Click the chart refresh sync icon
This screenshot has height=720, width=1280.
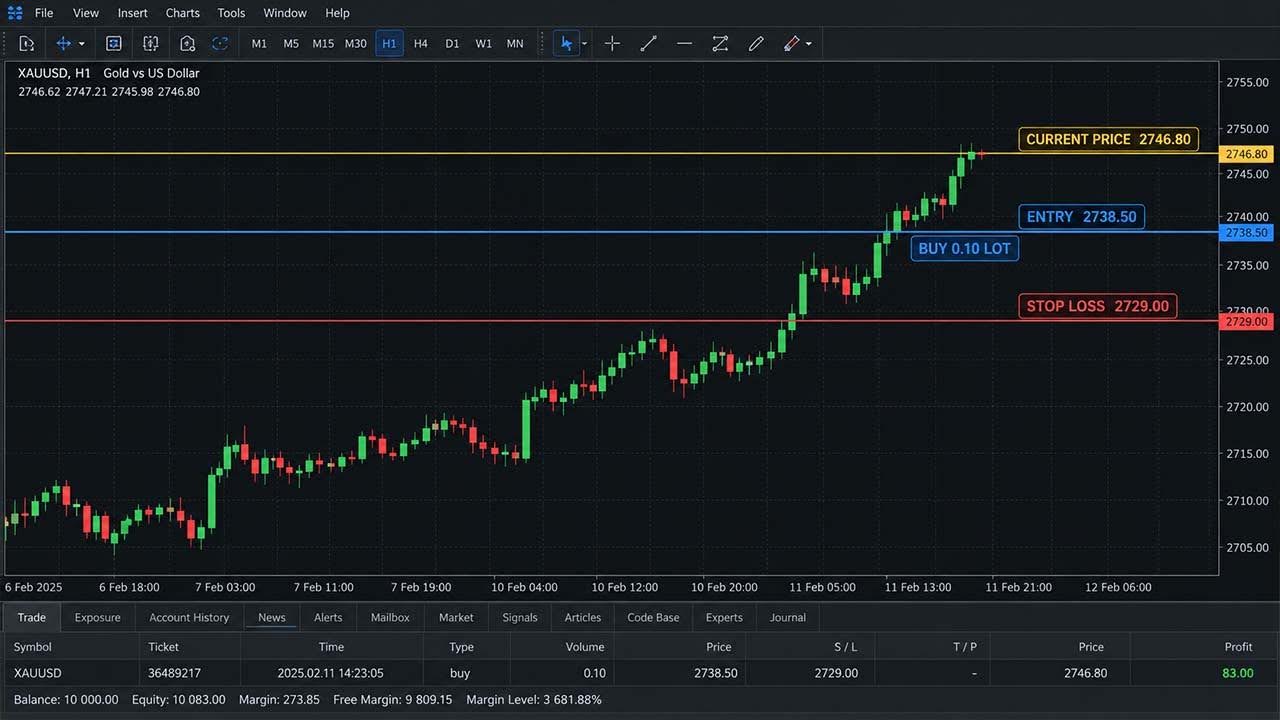220,43
